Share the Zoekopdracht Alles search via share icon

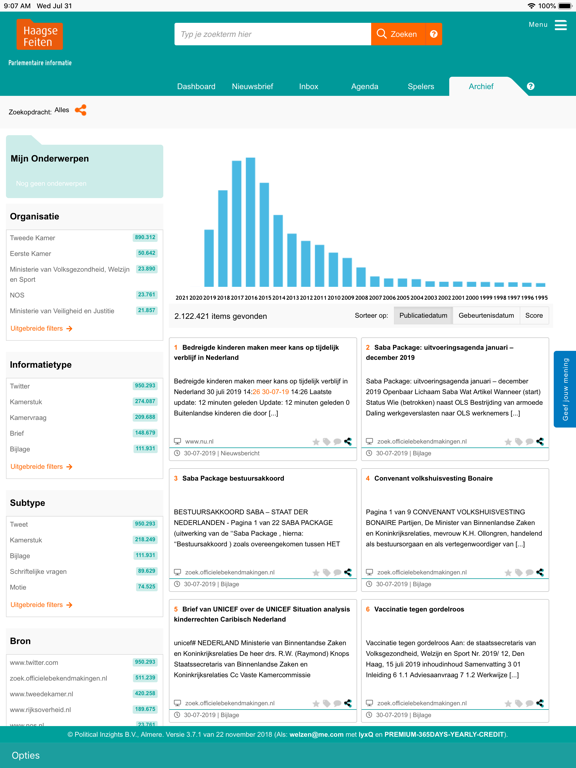coord(81,110)
